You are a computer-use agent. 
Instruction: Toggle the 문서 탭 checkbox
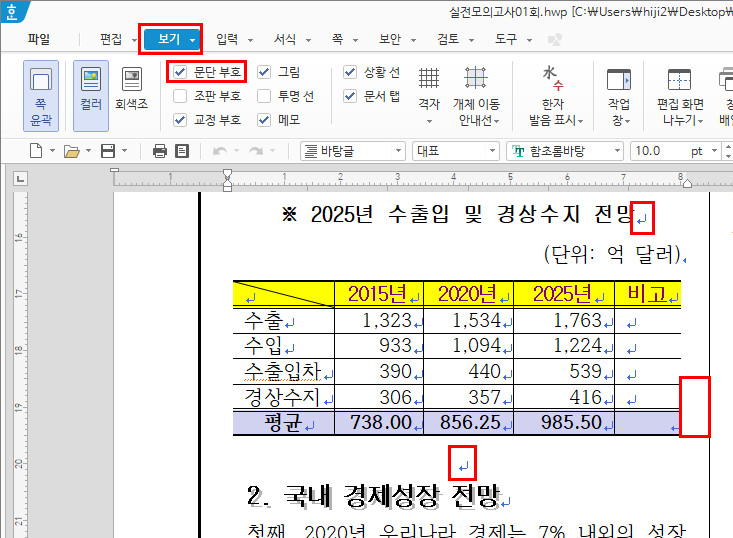[x=350, y=96]
